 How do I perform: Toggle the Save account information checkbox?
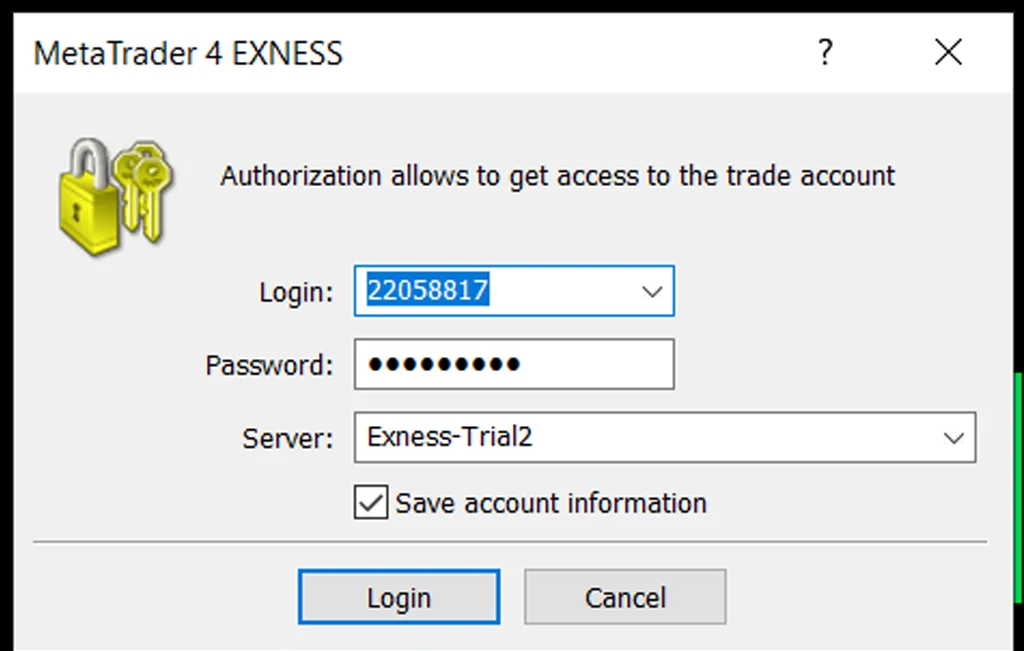pos(370,503)
